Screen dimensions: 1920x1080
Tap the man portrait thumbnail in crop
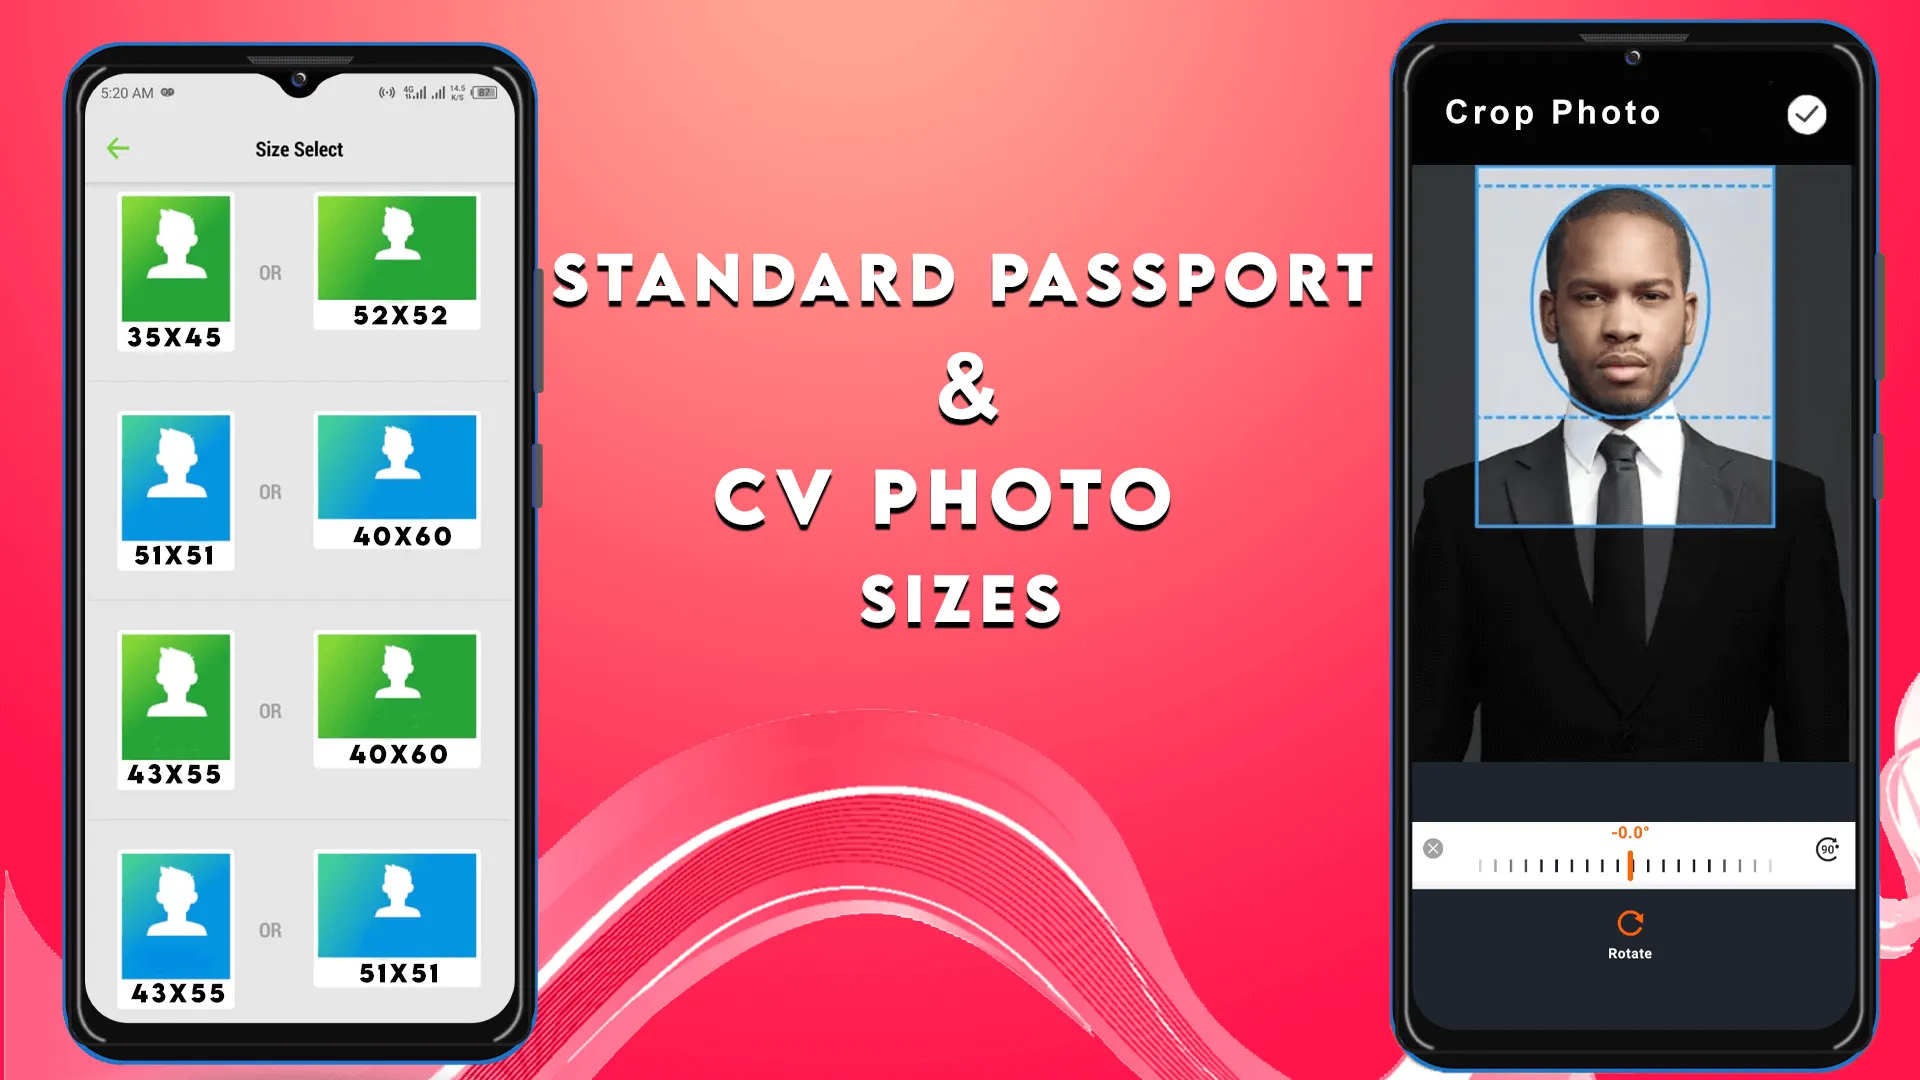(x=1626, y=345)
